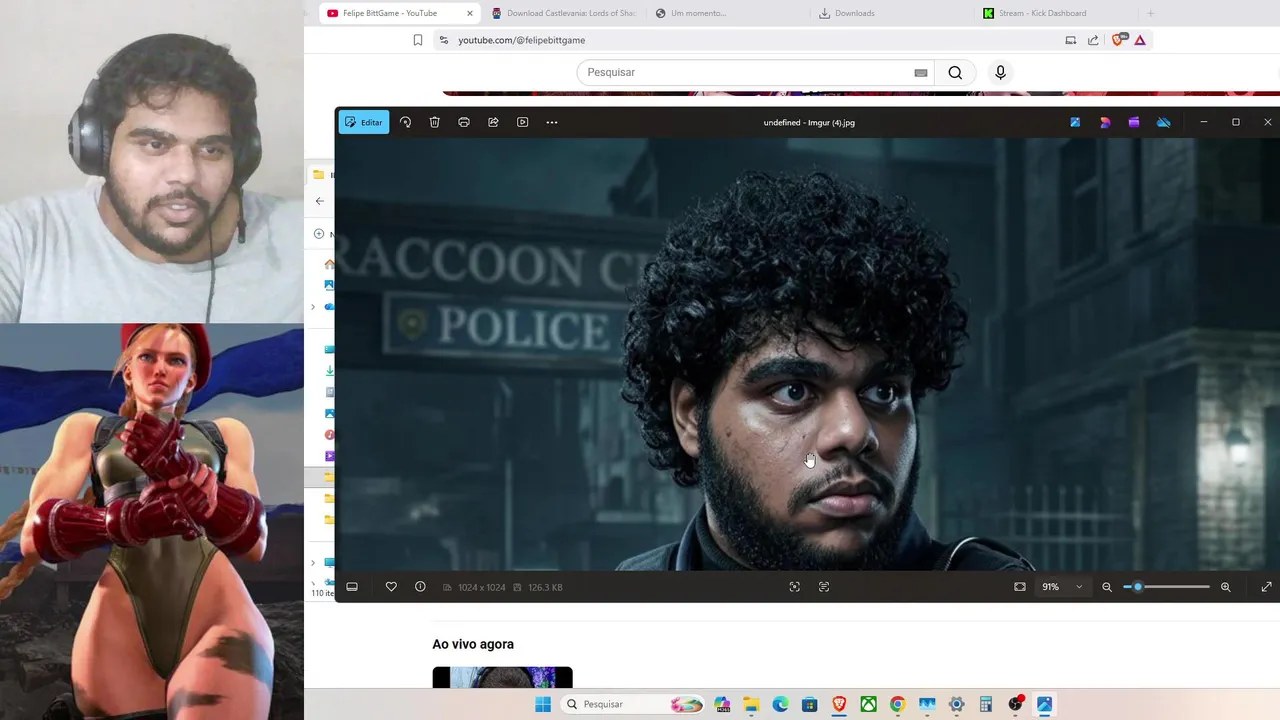
Task: Open Calculator from the taskbar
Action: [x=986, y=704]
